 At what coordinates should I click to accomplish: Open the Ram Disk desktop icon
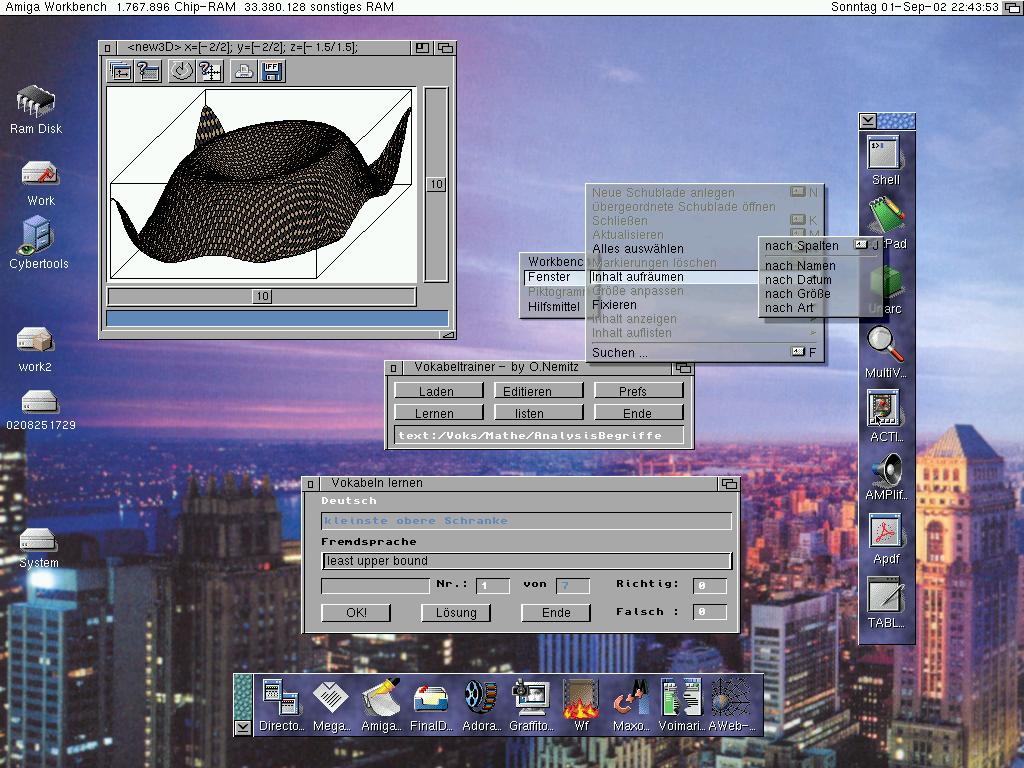click(36, 102)
